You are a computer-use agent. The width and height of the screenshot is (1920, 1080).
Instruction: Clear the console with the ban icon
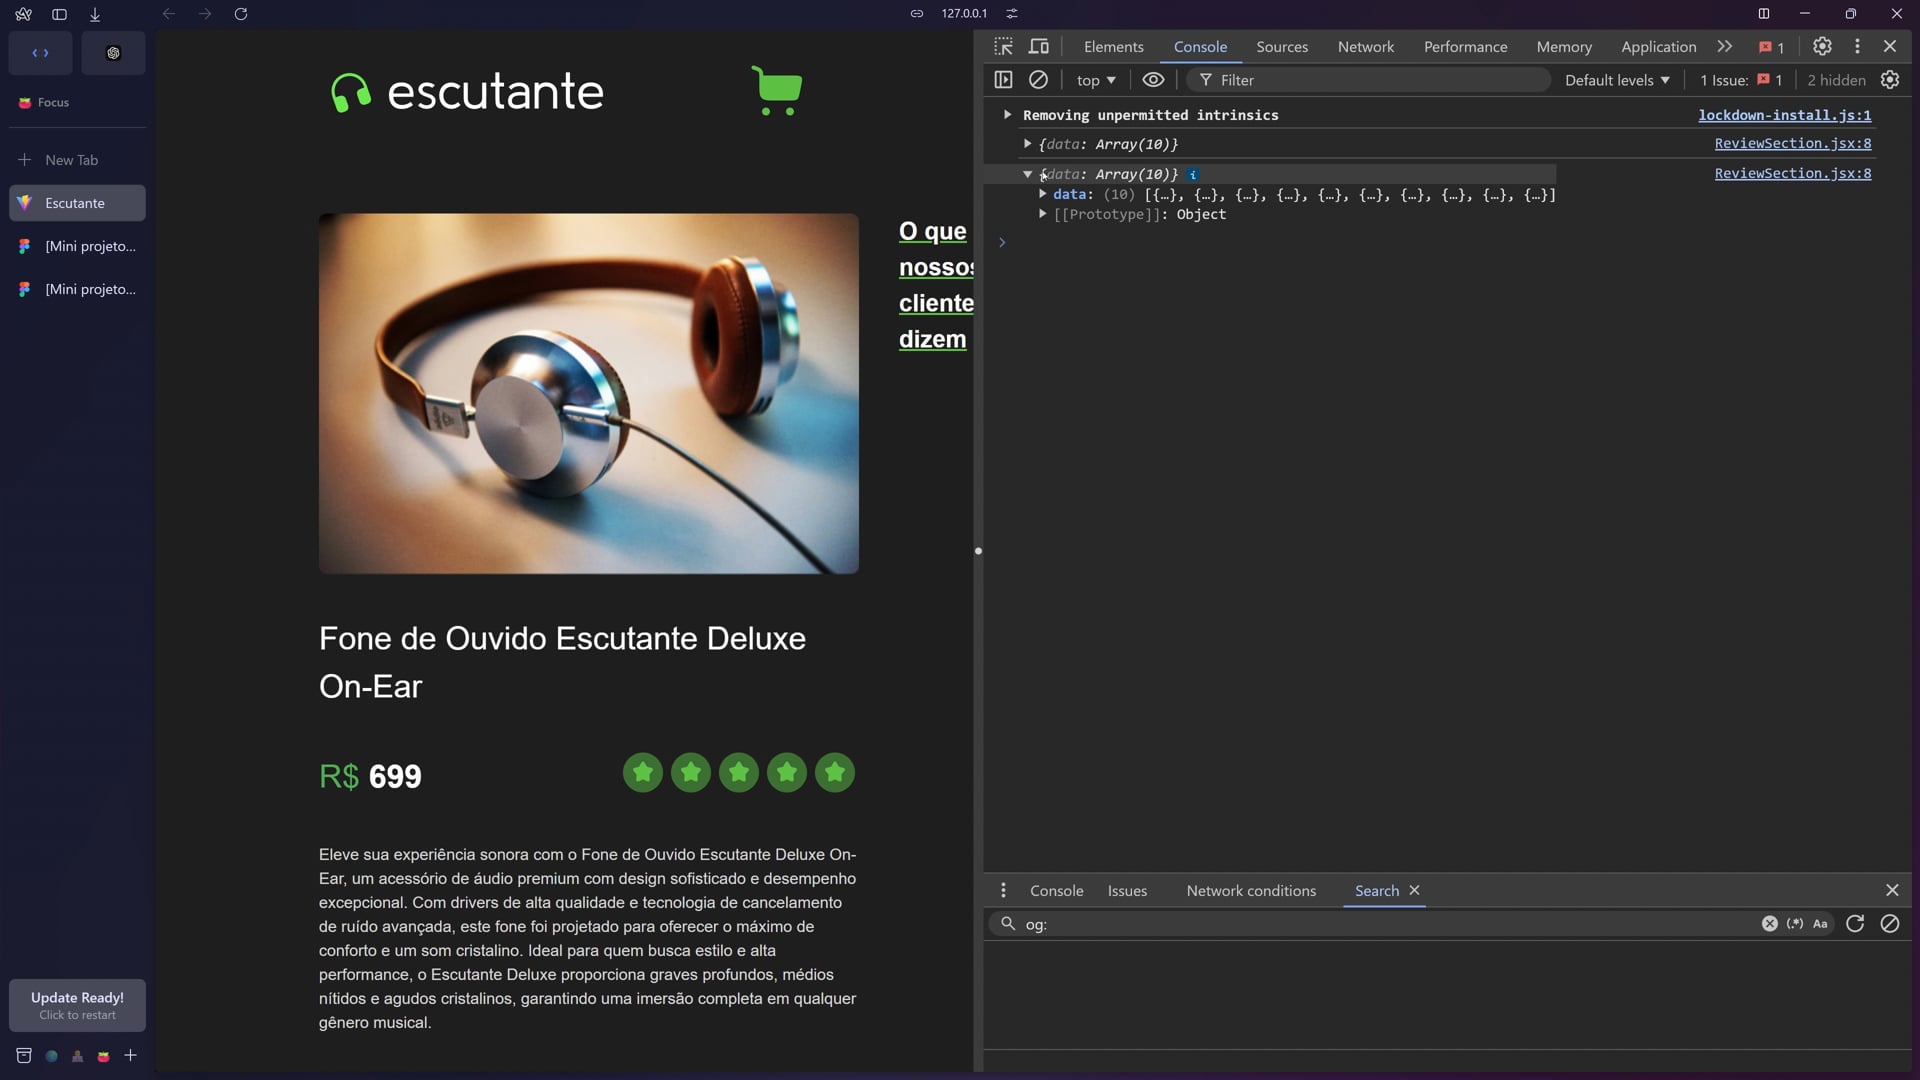[1038, 80]
